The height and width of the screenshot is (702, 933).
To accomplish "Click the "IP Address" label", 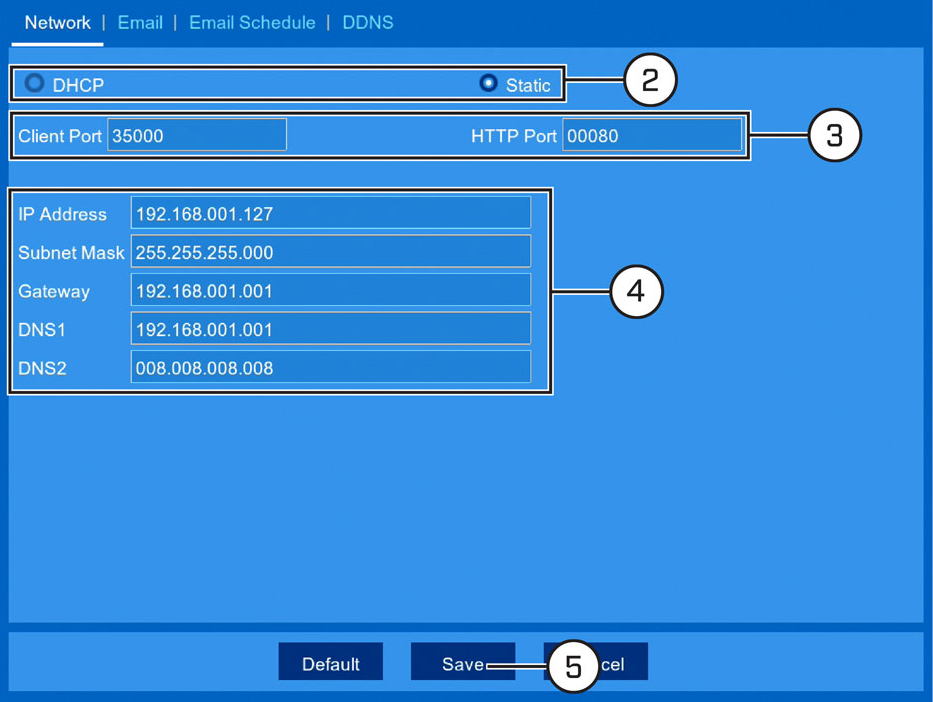I will point(62,214).
